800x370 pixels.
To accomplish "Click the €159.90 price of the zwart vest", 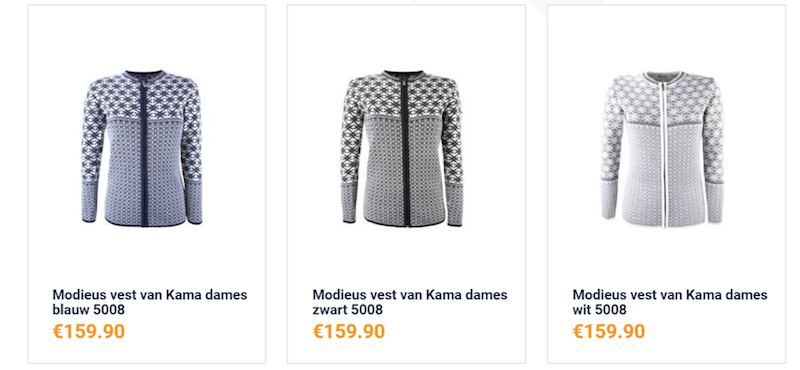I will click(x=349, y=332).
